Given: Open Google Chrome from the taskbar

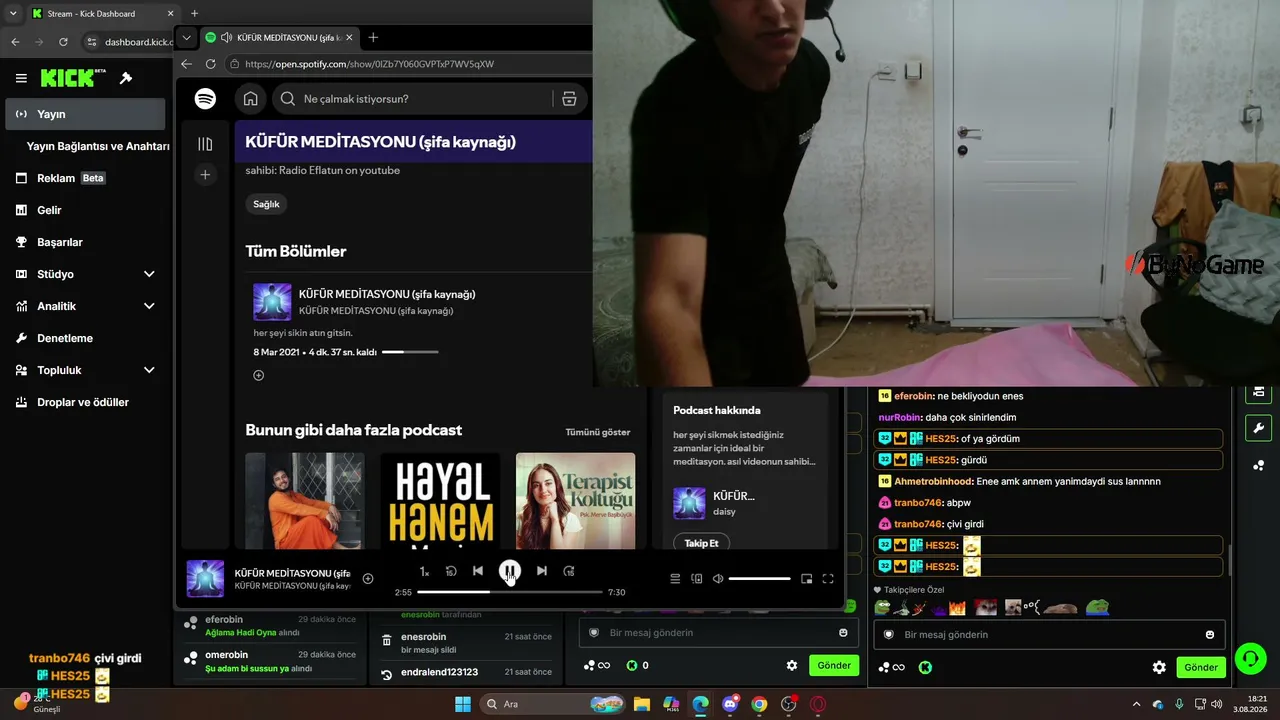Looking at the screenshot, I should [x=759, y=704].
